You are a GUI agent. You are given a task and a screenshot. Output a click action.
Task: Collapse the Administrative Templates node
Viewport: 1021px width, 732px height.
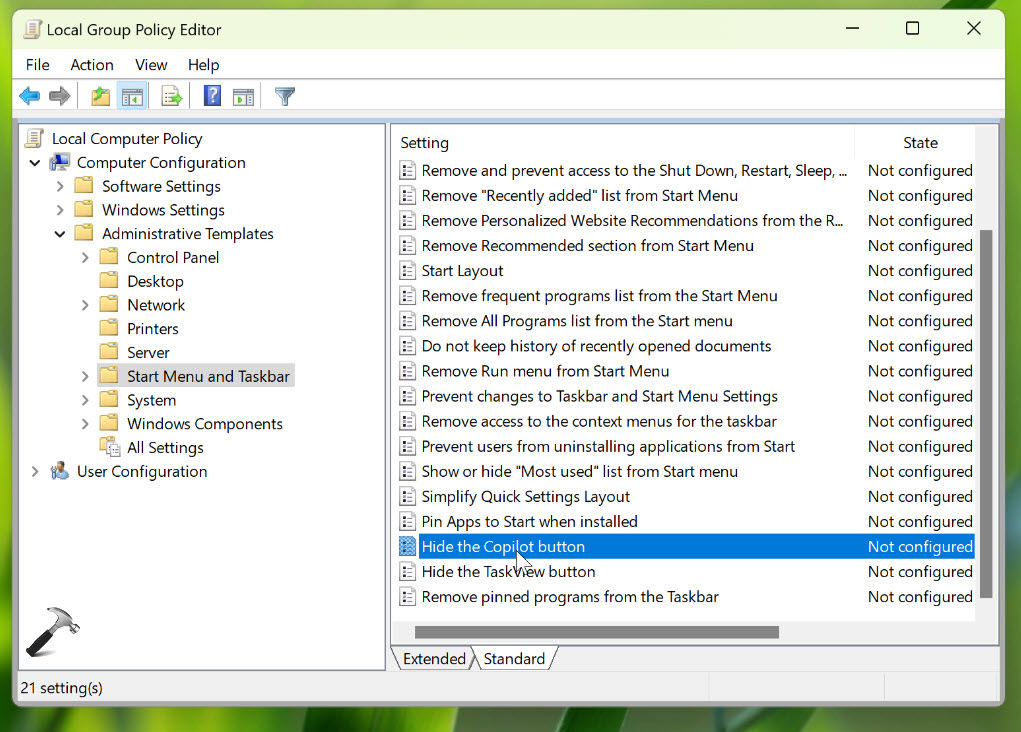click(60, 234)
